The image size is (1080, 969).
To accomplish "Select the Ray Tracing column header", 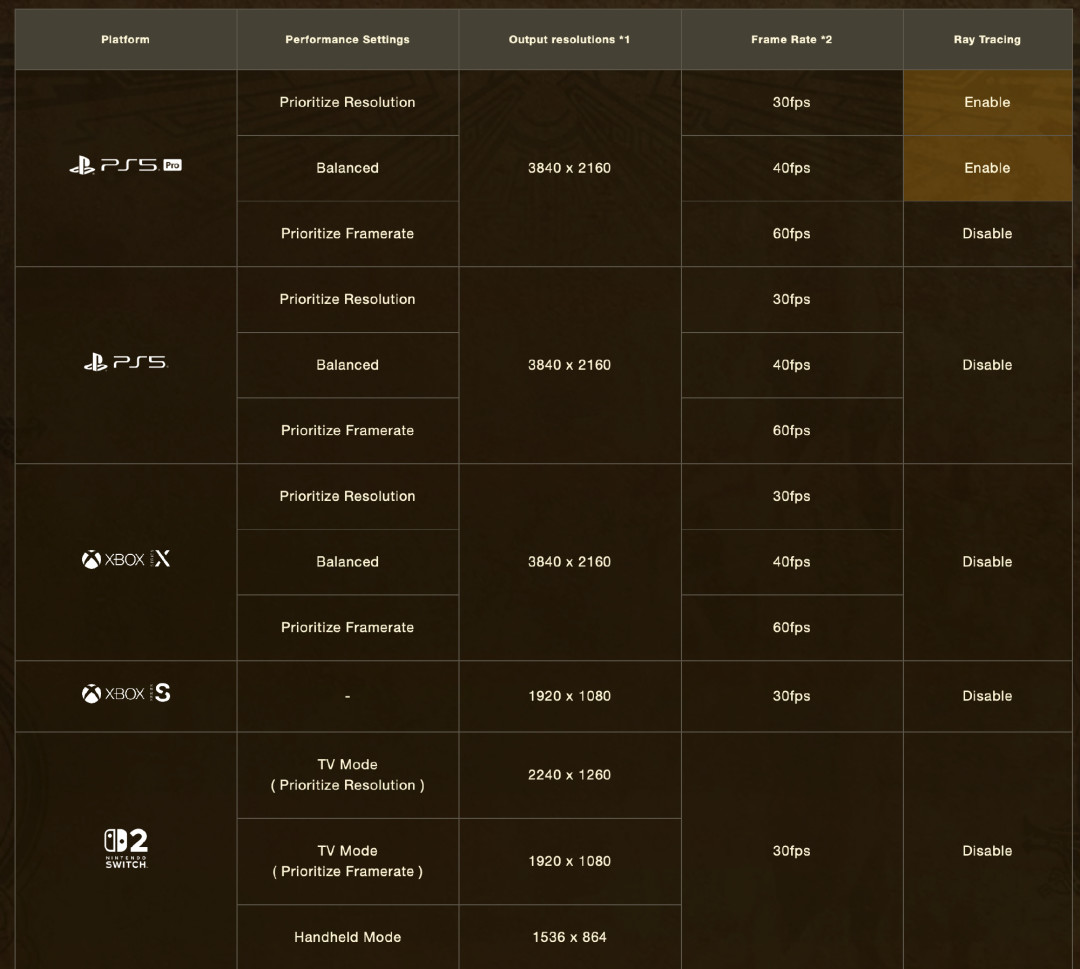I will (x=987, y=39).
